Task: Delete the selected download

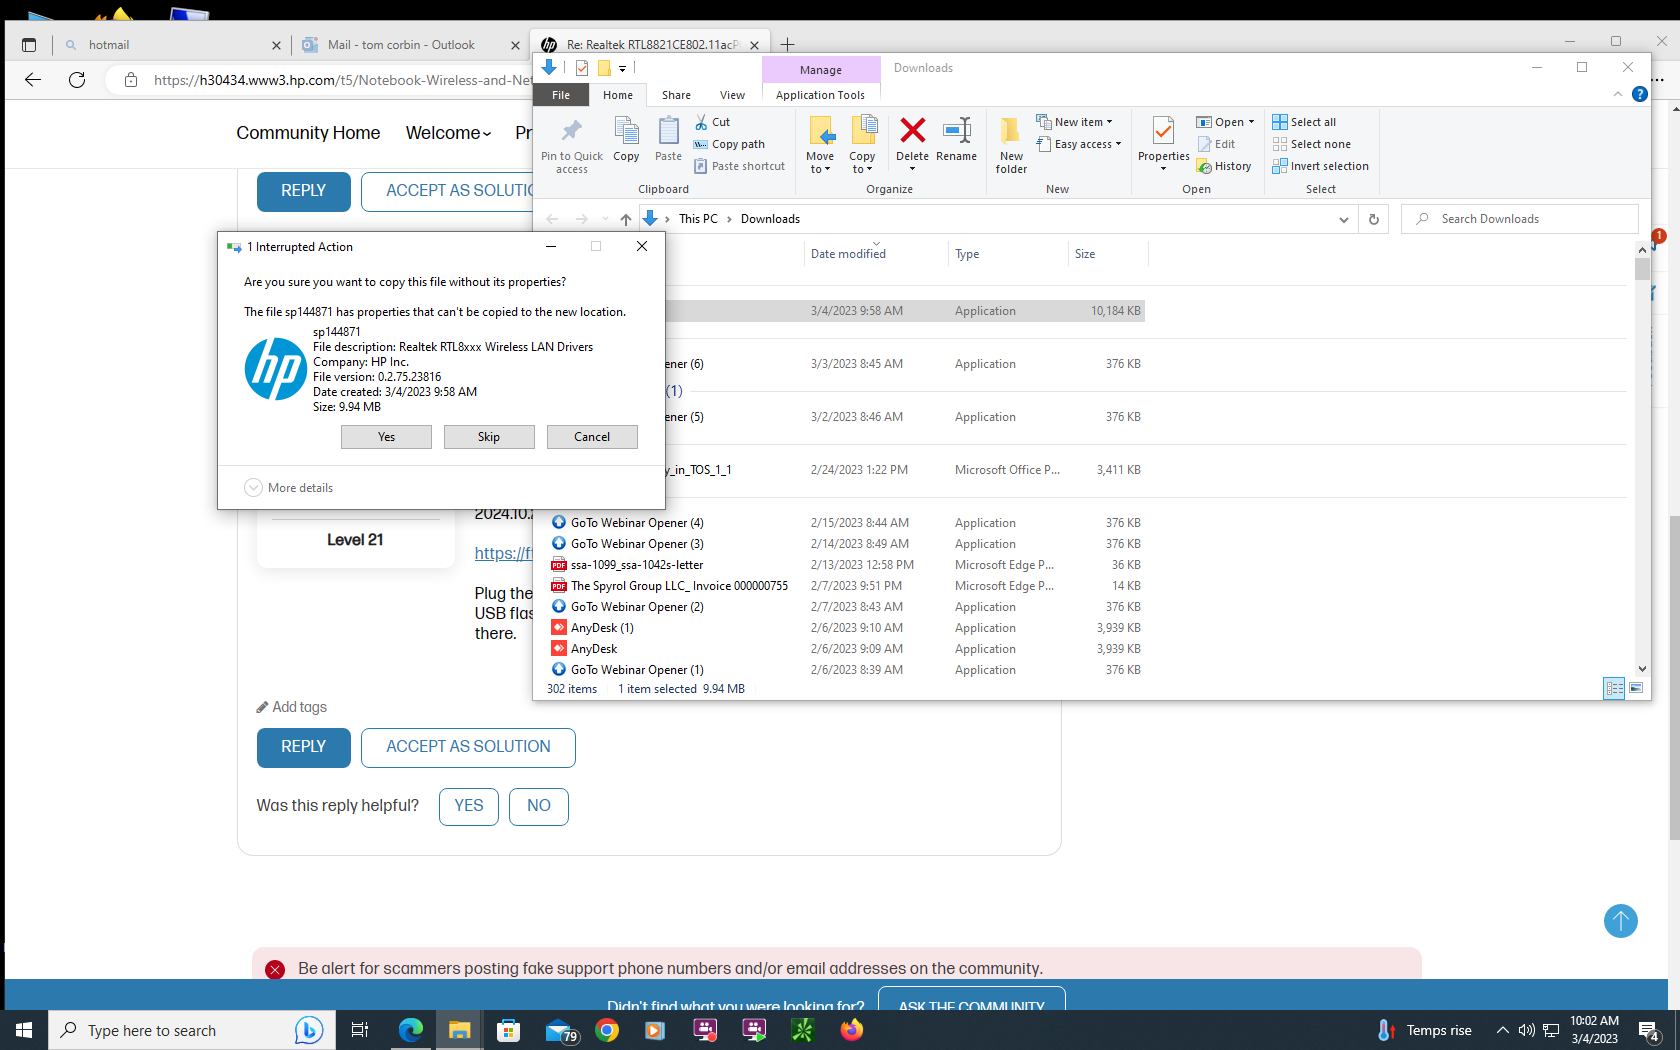Action: pyautogui.click(x=911, y=143)
